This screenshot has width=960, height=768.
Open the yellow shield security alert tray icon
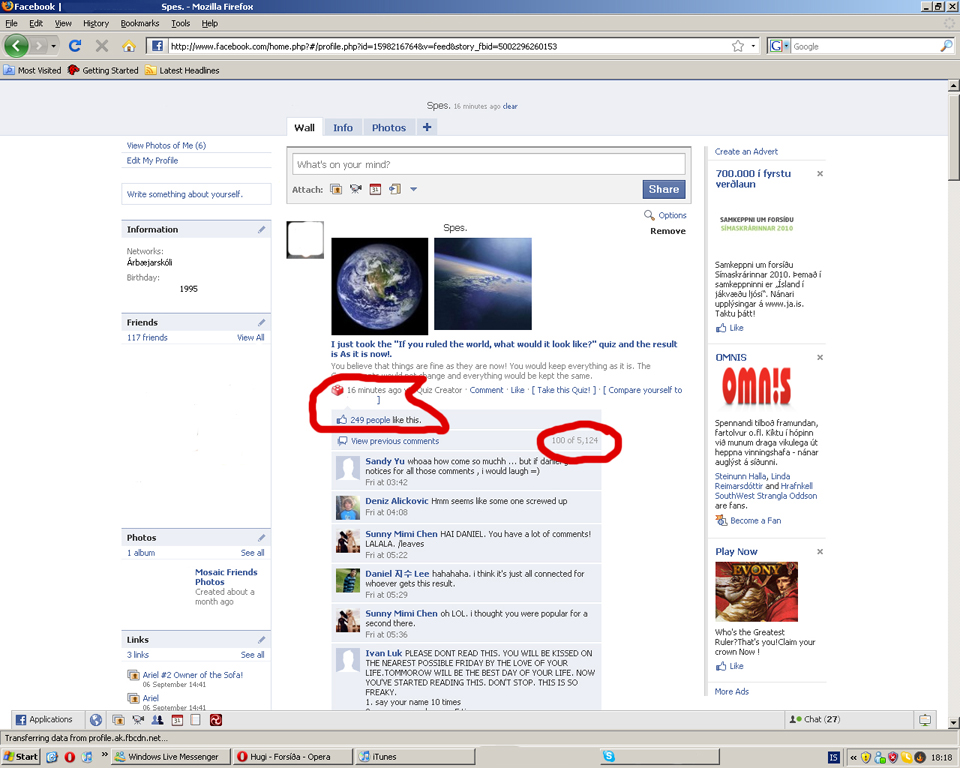point(866,758)
